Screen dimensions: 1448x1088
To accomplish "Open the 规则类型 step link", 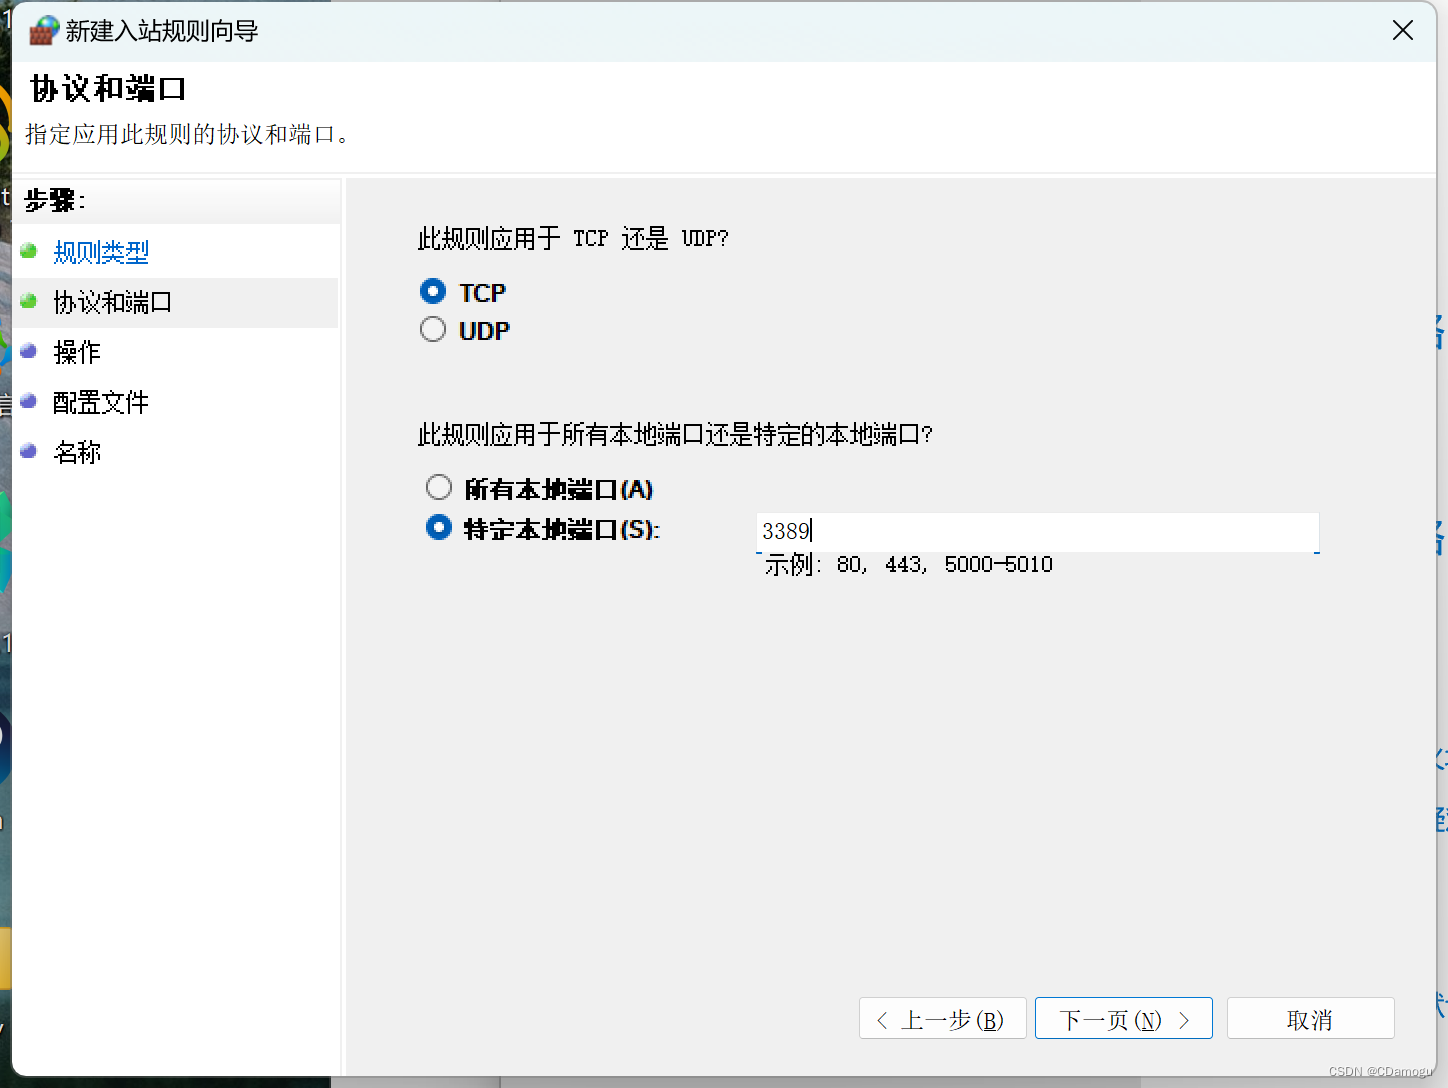I will tap(100, 252).
